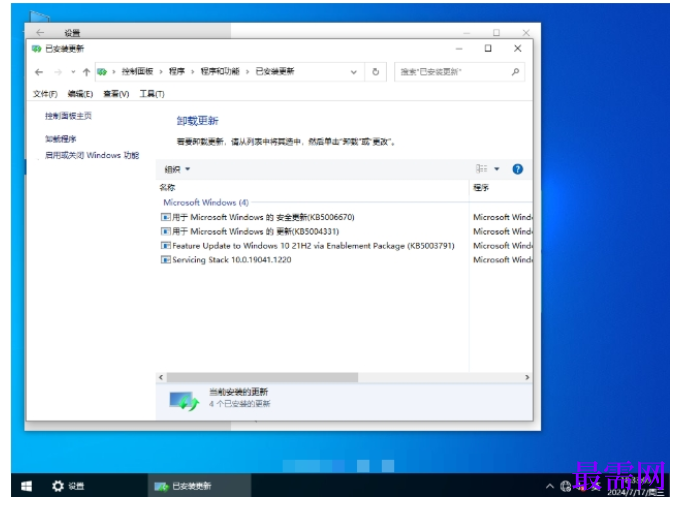Open 控制面板主页 link in sidebar
Viewport: 684px width, 507px height.
coord(68,116)
